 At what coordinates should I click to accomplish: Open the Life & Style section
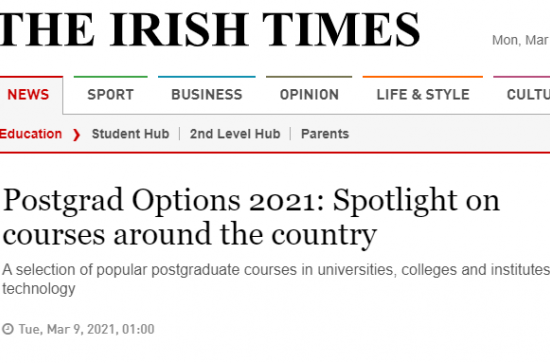pyautogui.click(x=423, y=95)
